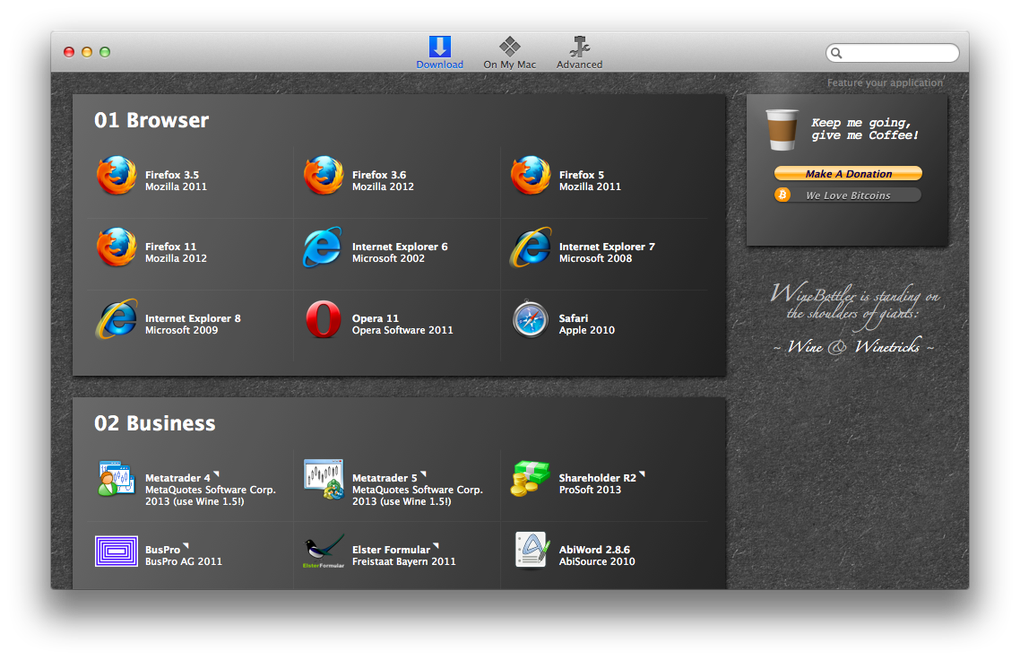Select the 'AbiWord 2.8.6' title text

pyautogui.click(x=594, y=549)
